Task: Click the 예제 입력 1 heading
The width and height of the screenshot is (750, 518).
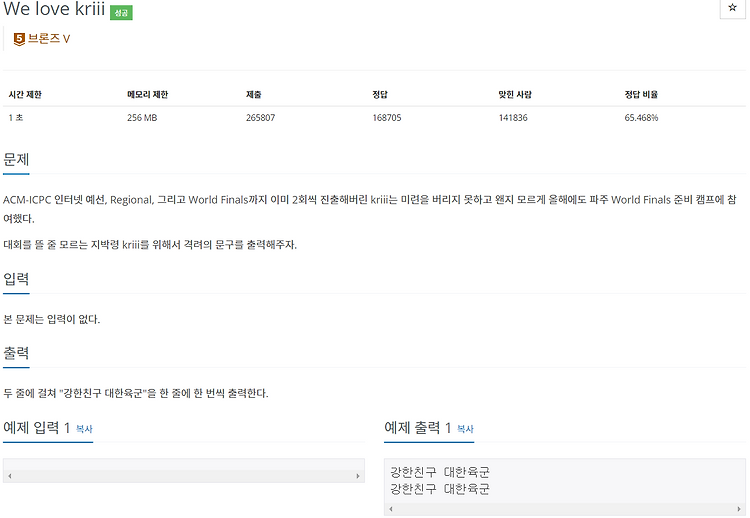Action: point(37,428)
